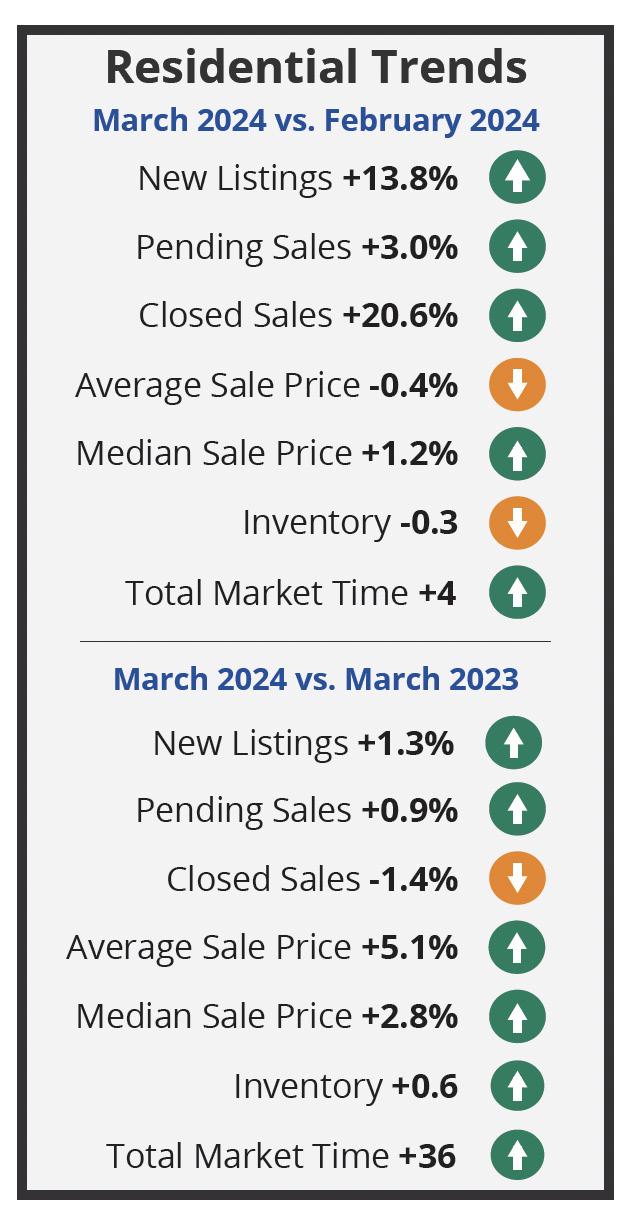Click the Closed Sales +20.6% text
The width and height of the screenshot is (632, 1222).
[298, 316]
